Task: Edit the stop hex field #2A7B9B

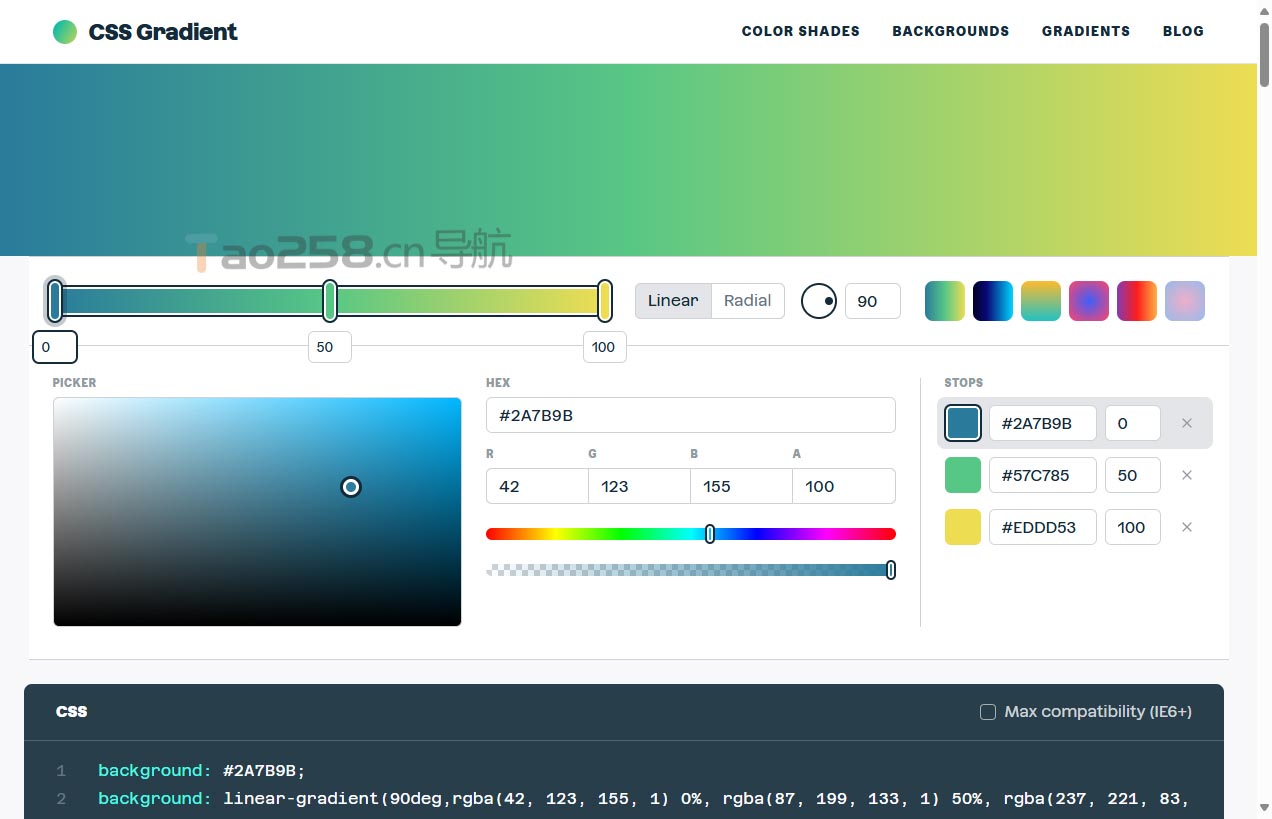Action: (1043, 423)
